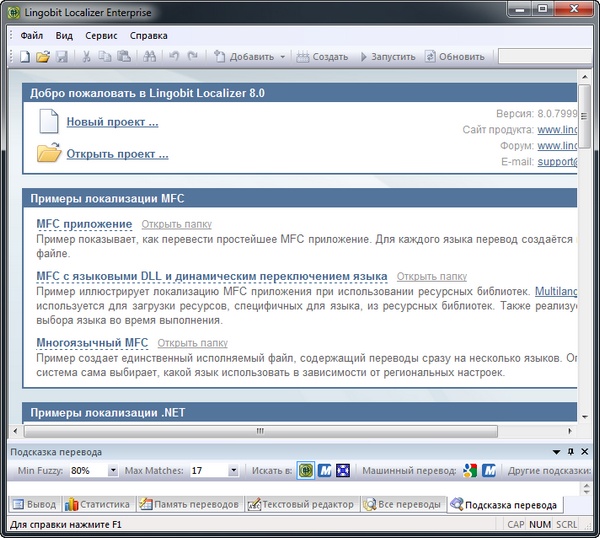This screenshot has width=600, height=538.
Task: Switch to the Текстовый редактор tab
Action: pos(301,505)
